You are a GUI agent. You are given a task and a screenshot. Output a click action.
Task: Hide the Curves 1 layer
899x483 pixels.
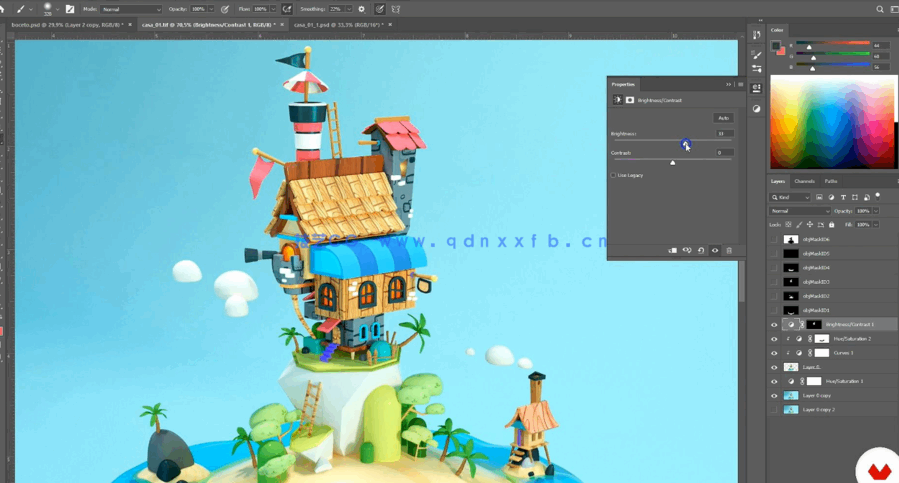click(x=774, y=353)
